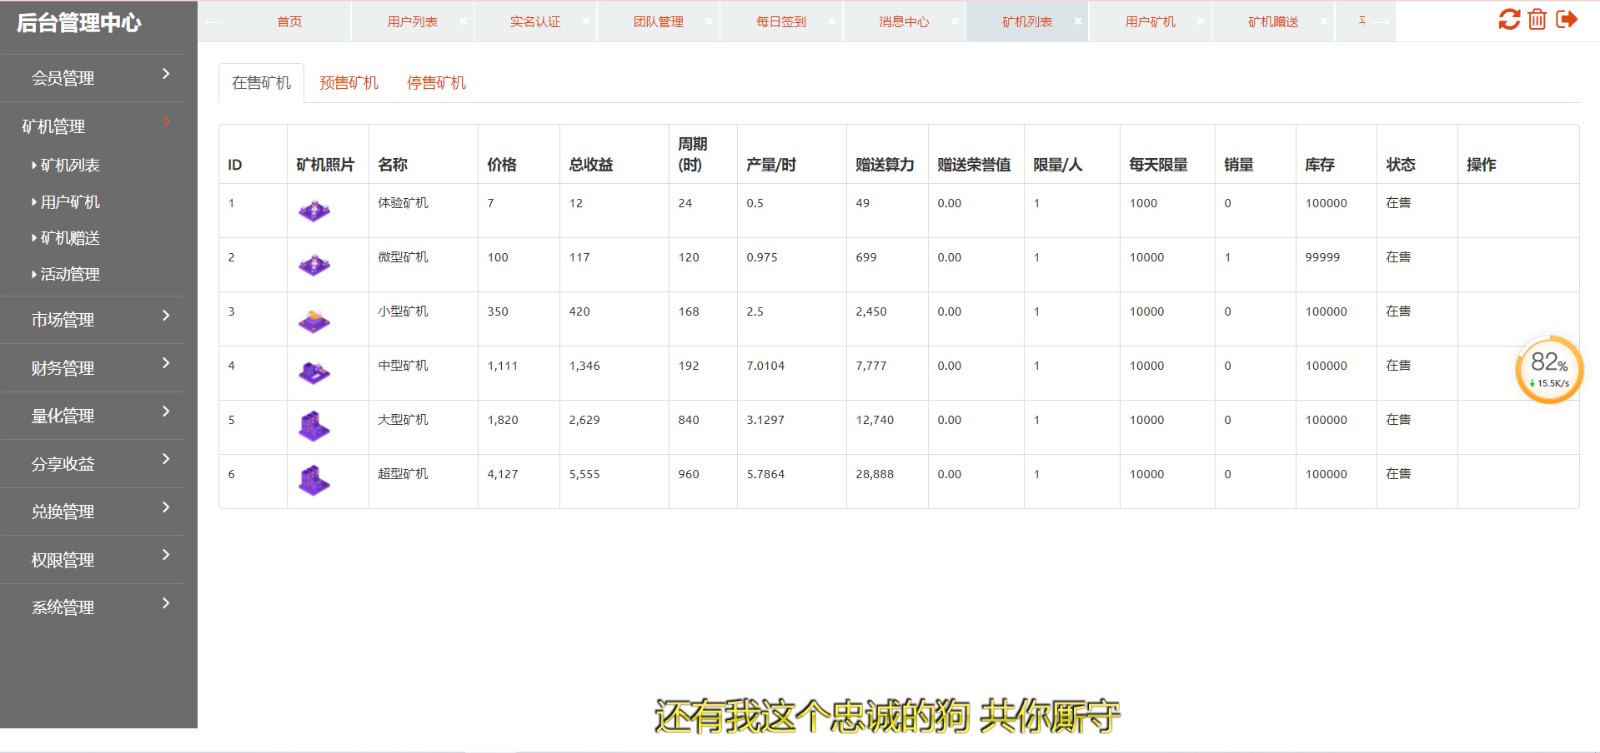
Task: Select 矿机赠送 in the sidebar submenu
Action: tap(70, 238)
